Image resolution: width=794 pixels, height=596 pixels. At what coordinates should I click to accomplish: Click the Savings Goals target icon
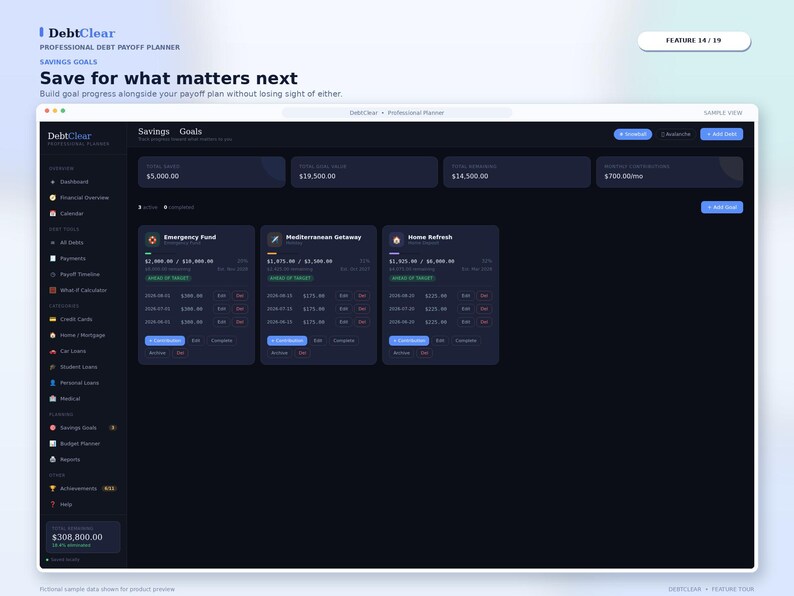[53, 428]
